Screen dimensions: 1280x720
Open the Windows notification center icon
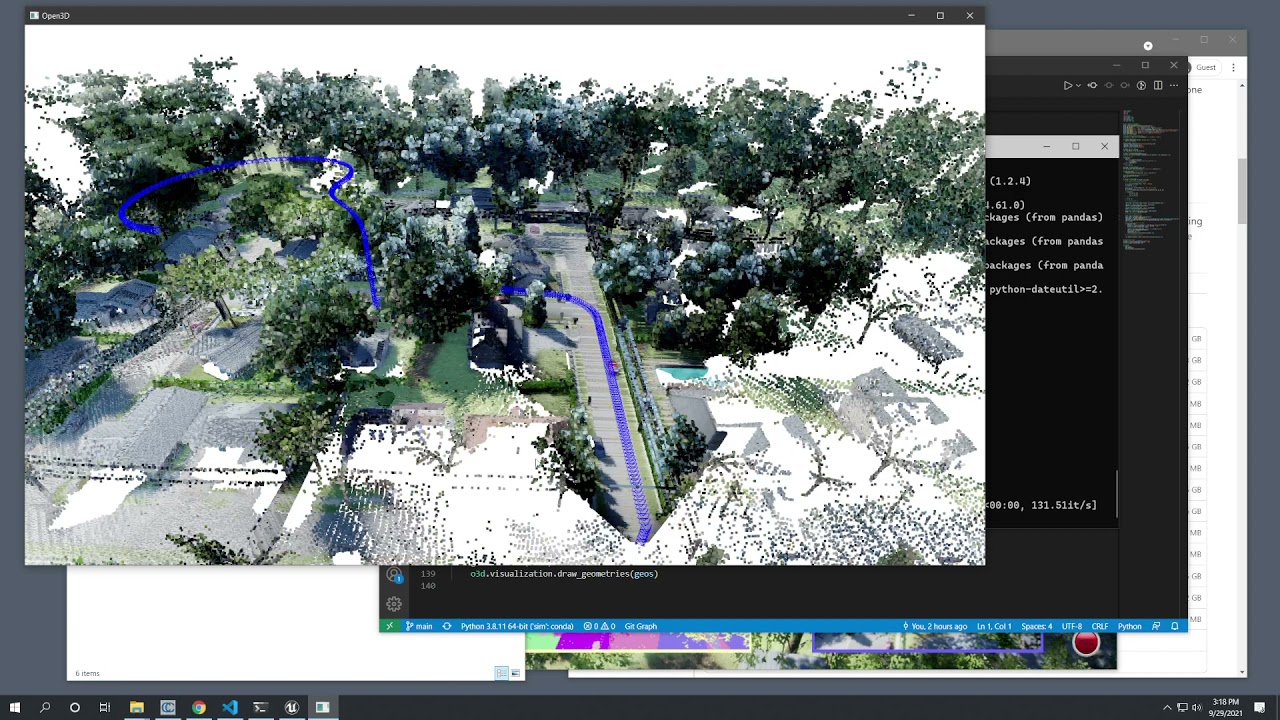click(x=1261, y=708)
